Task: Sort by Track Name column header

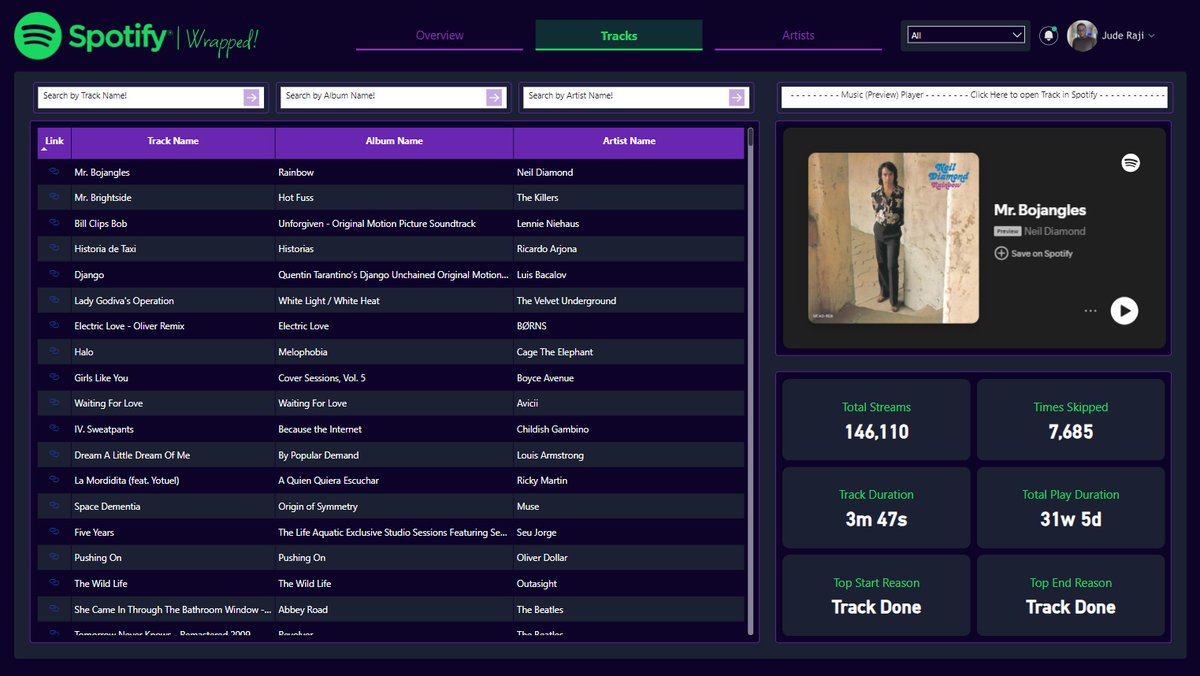Action: pyautogui.click(x=173, y=142)
